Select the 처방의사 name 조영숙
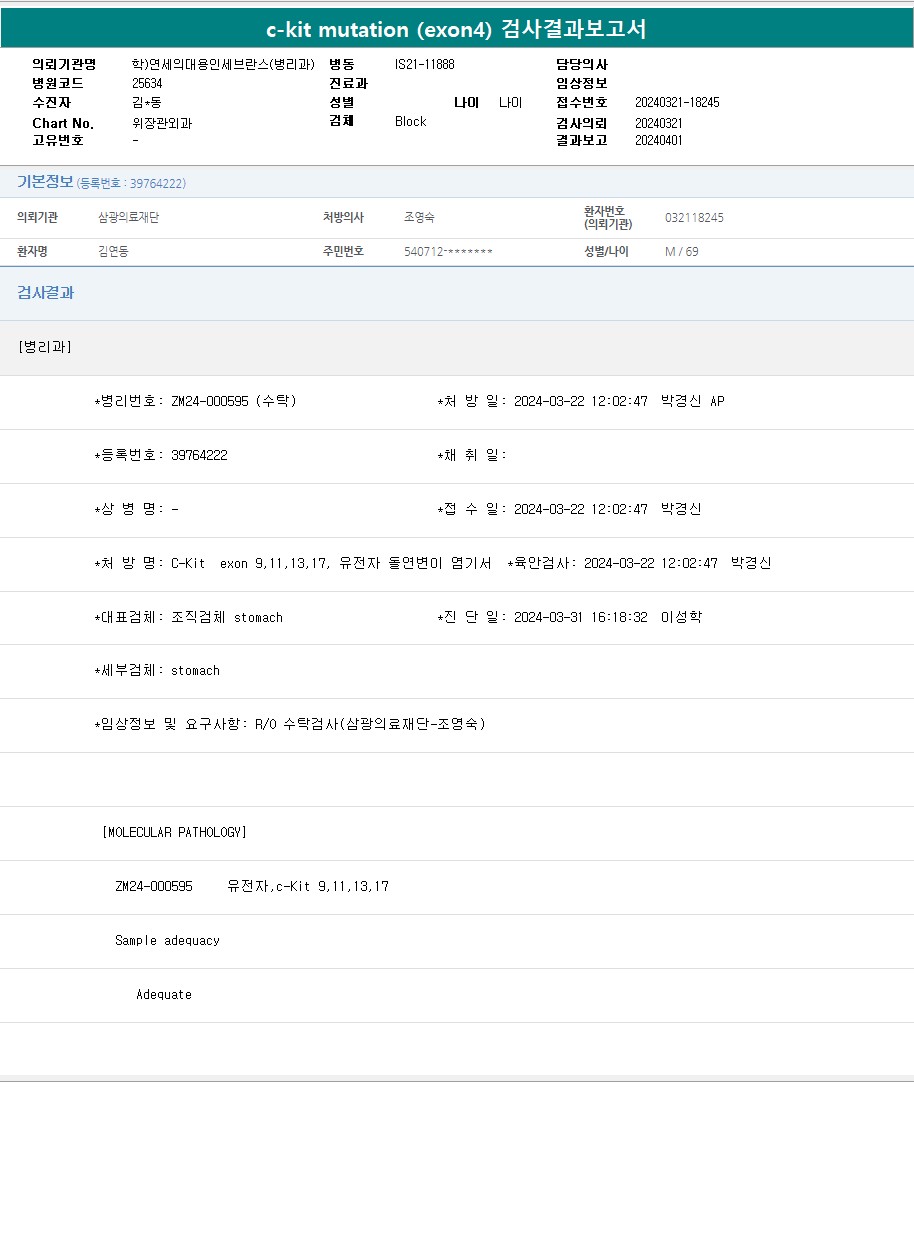Viewport: 914px width, 1242px height. click(x=419, y=218)
